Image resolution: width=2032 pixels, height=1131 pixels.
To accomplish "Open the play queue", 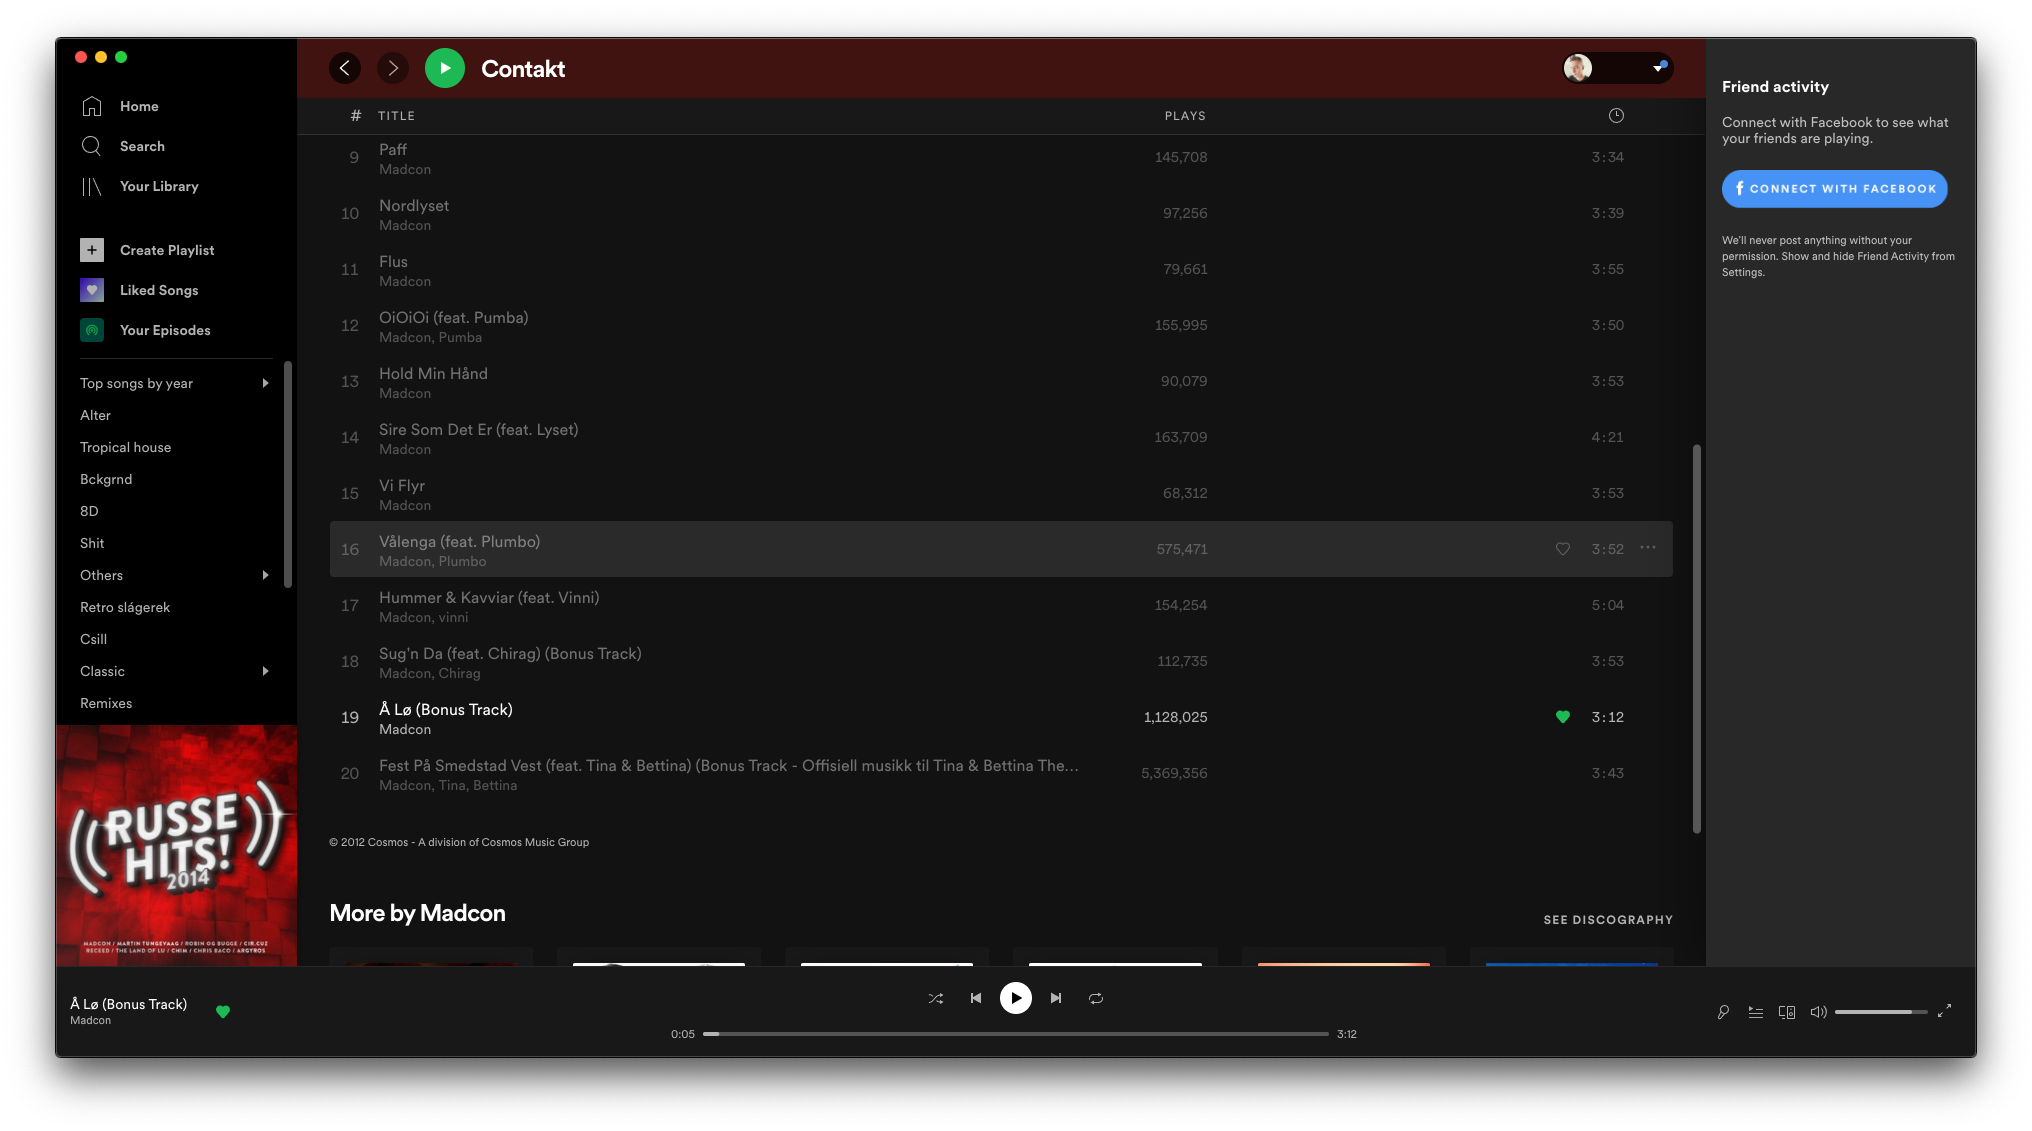I will click(x=1755, y=1012).
